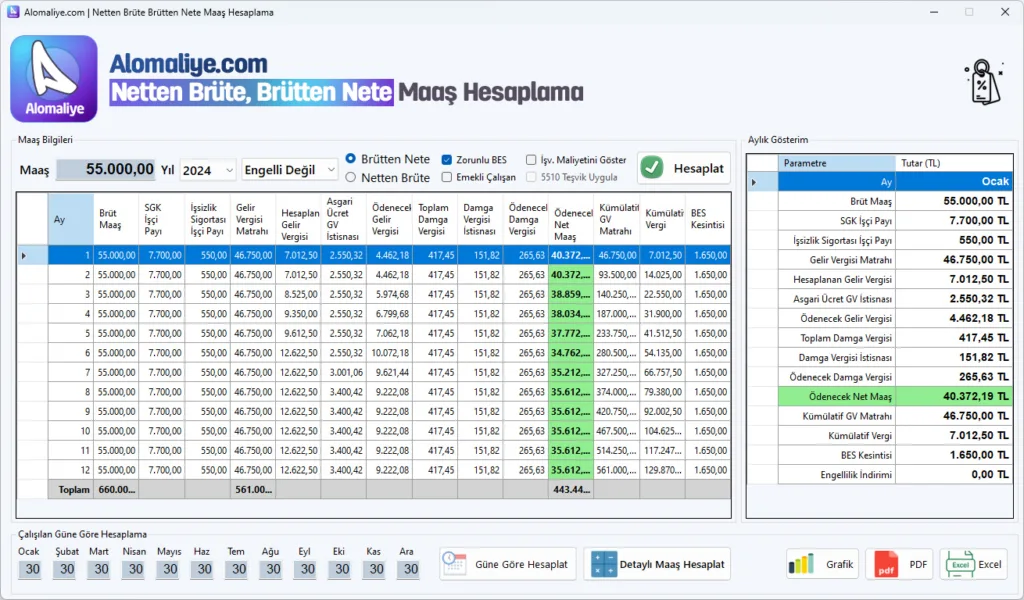1024x600 pixels.
Task: Click the 38.859 net salary cell
Action: click(571, 294)
